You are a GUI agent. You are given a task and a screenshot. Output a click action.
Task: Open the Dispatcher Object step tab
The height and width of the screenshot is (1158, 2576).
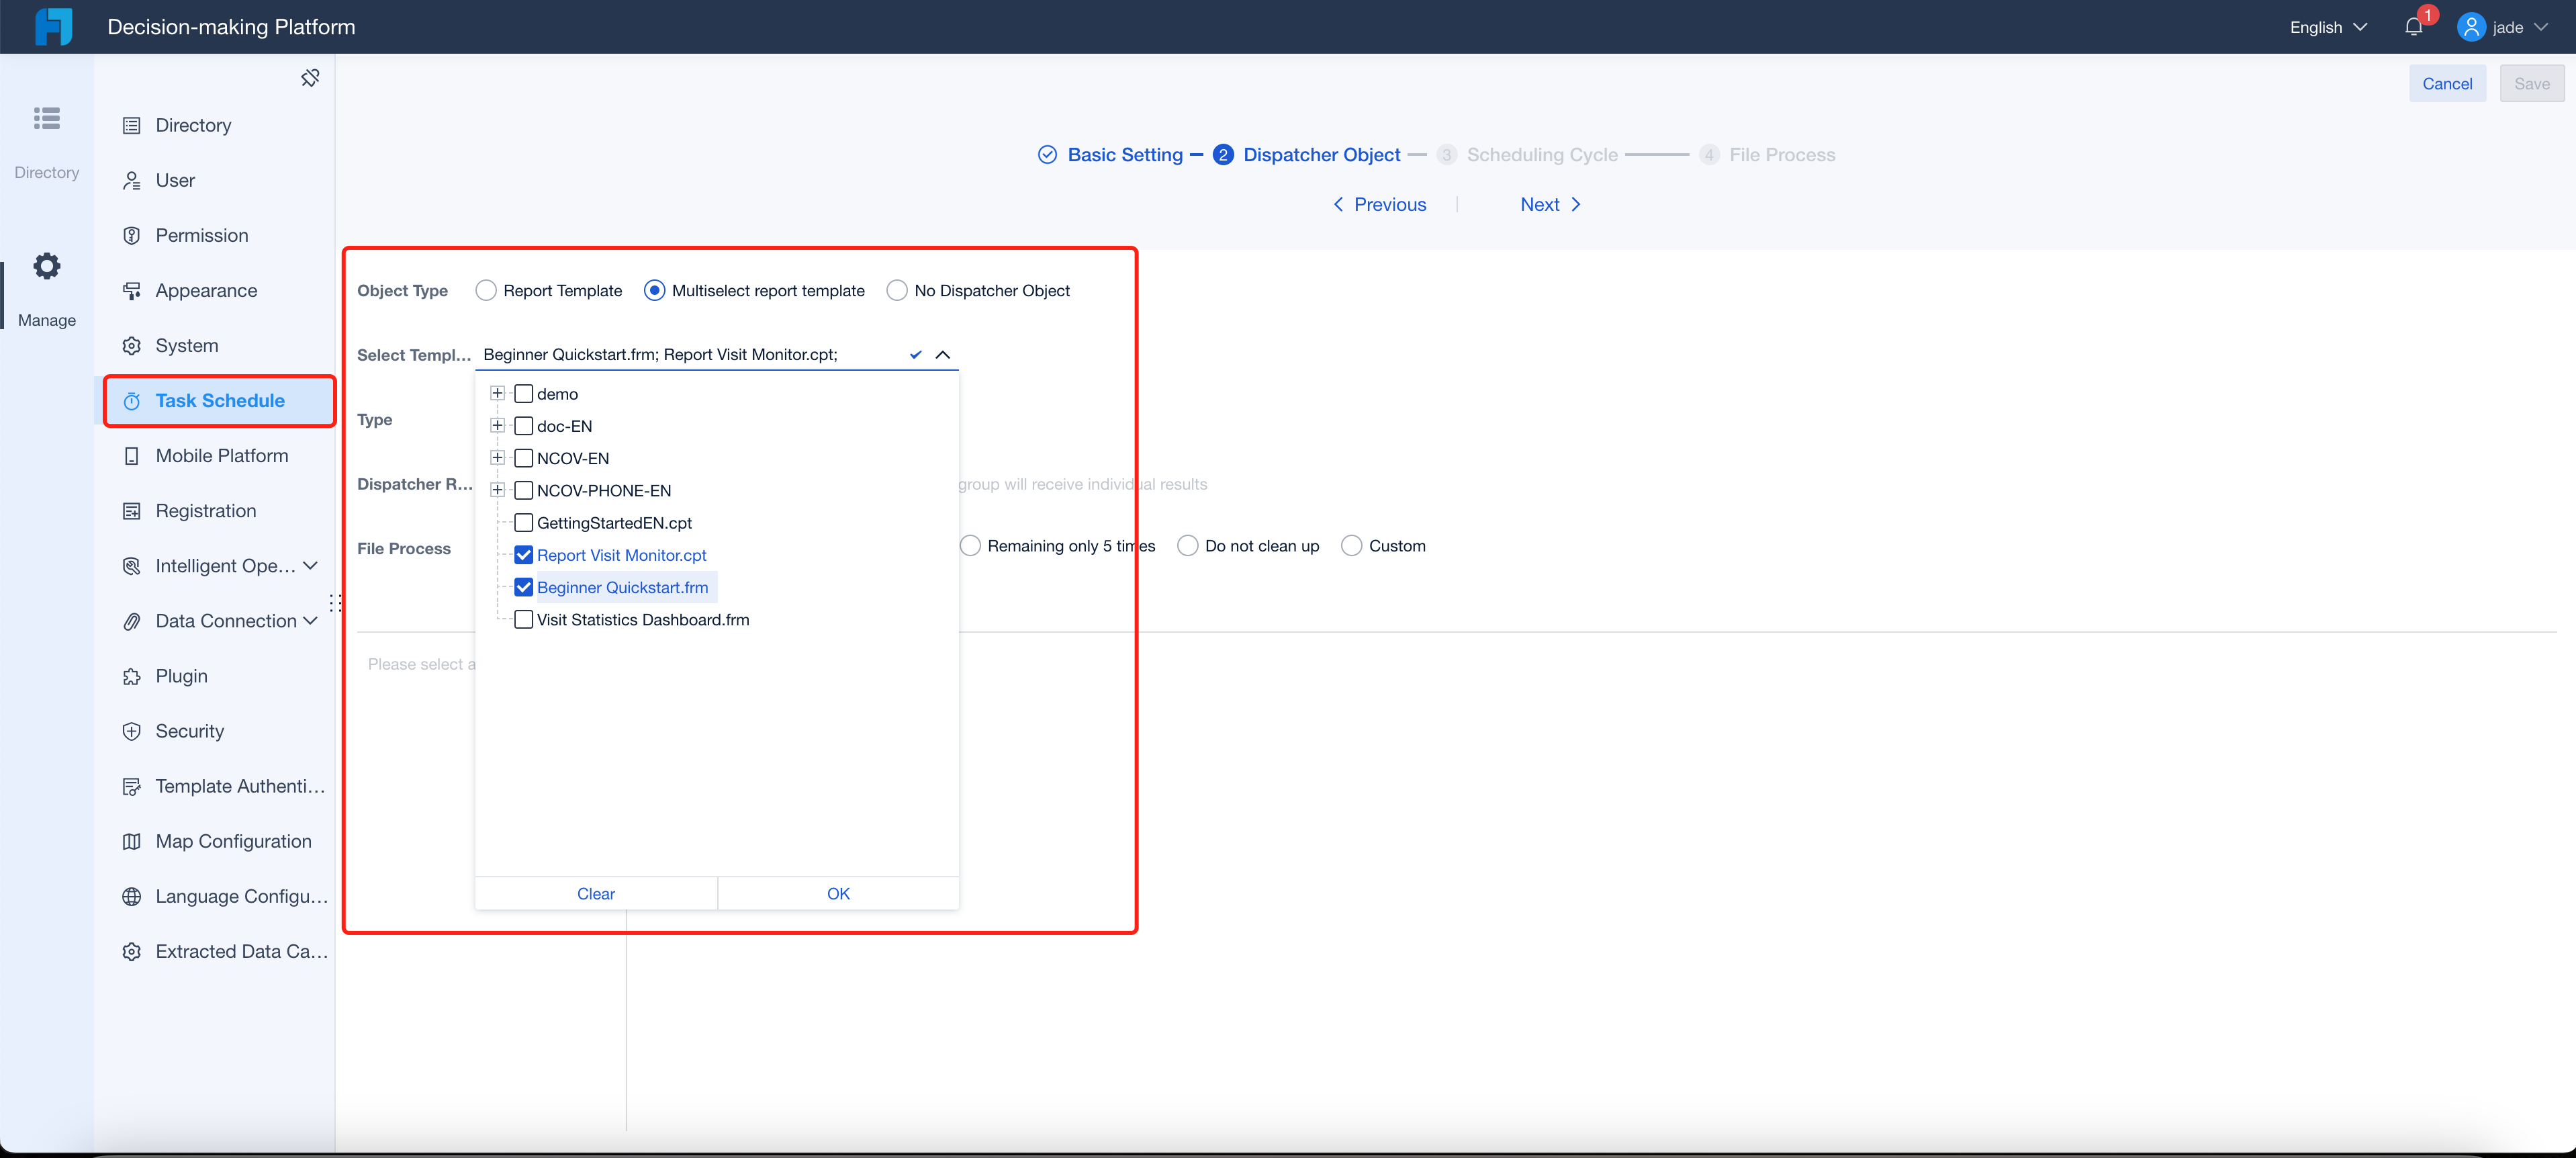coord(1322,154)
